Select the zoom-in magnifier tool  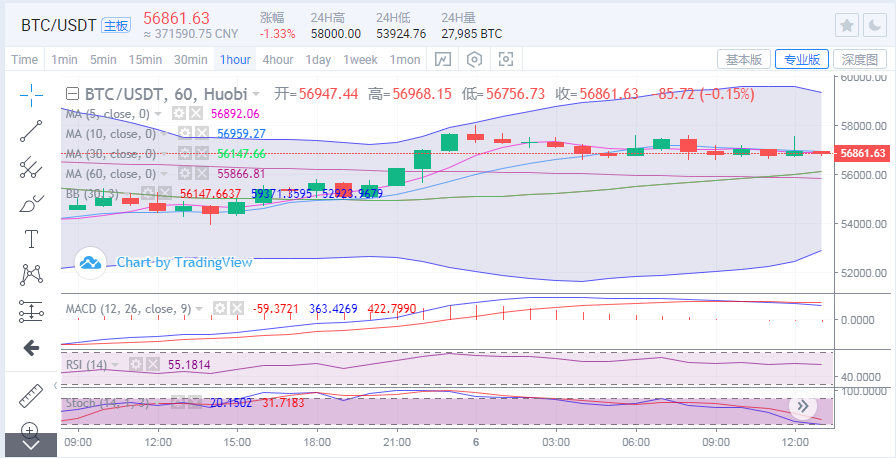31,429
